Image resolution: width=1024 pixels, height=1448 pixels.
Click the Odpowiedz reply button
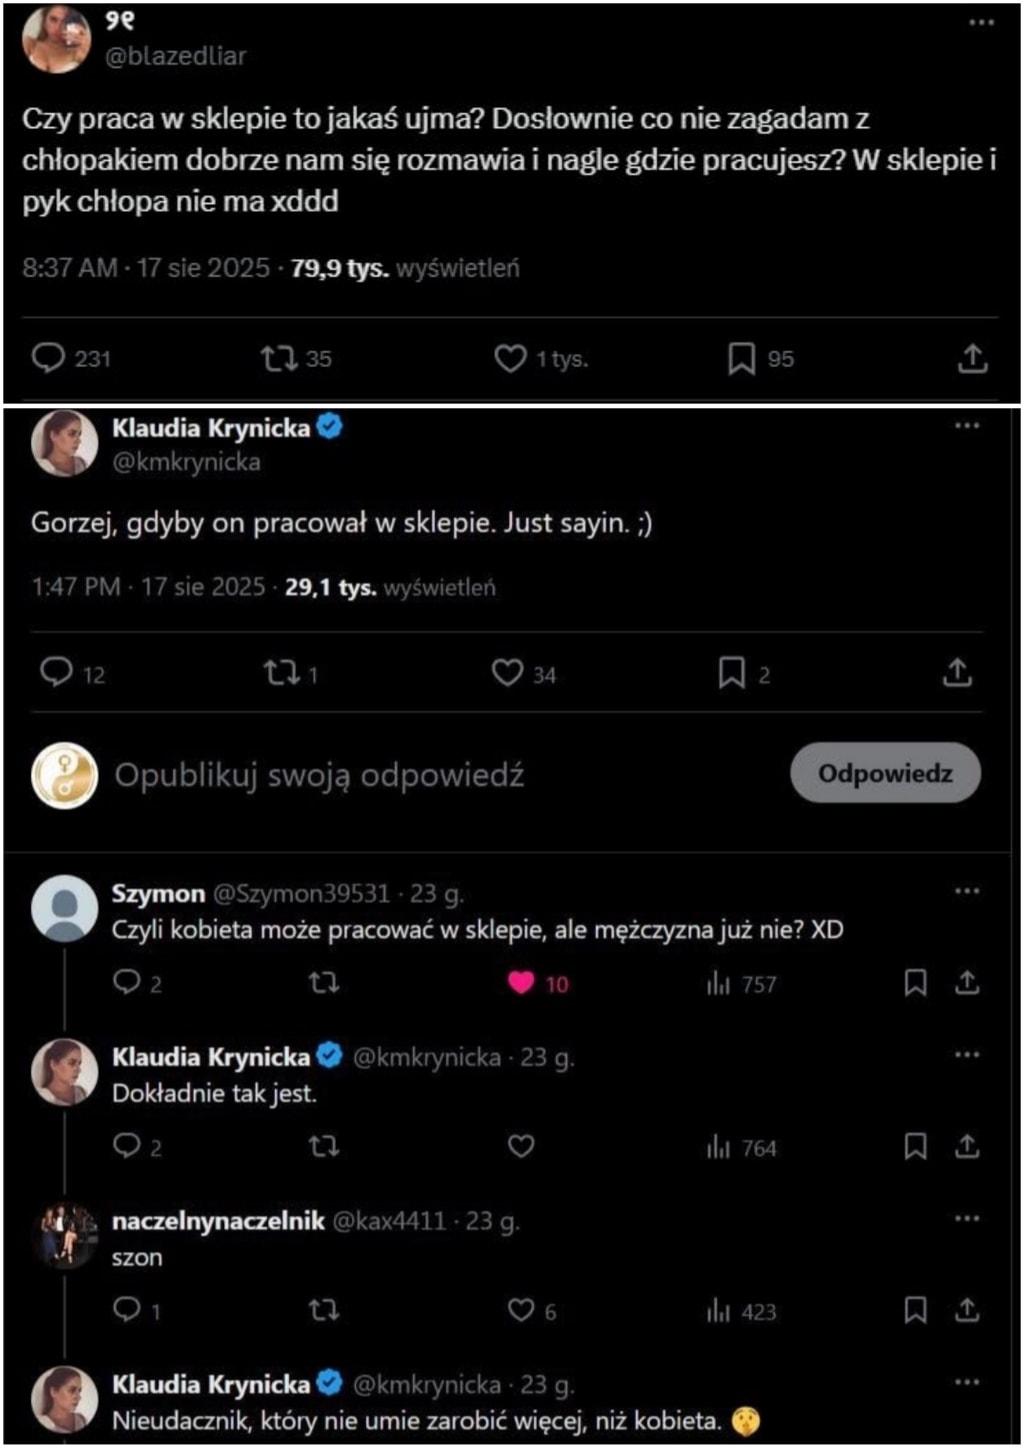[885, 773]
